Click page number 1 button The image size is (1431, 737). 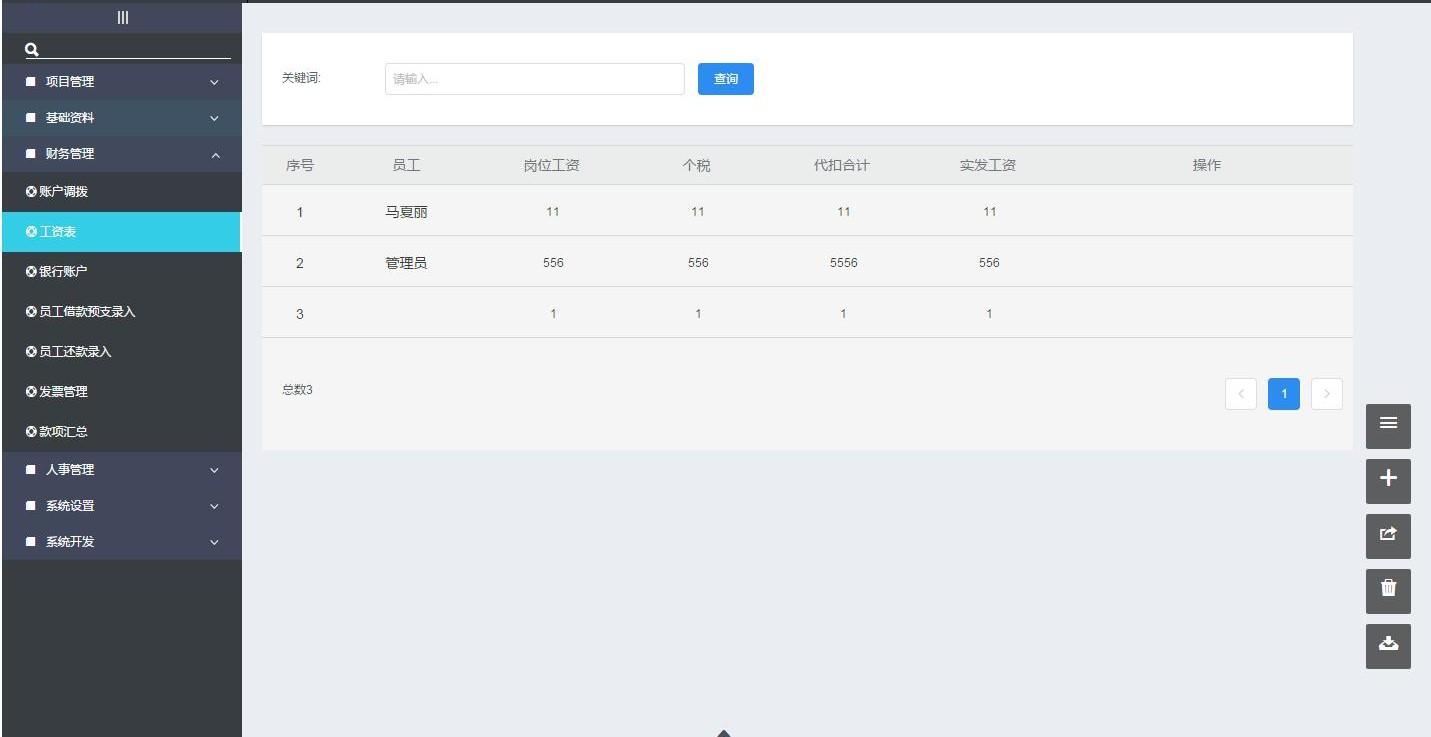point(1283,394)
